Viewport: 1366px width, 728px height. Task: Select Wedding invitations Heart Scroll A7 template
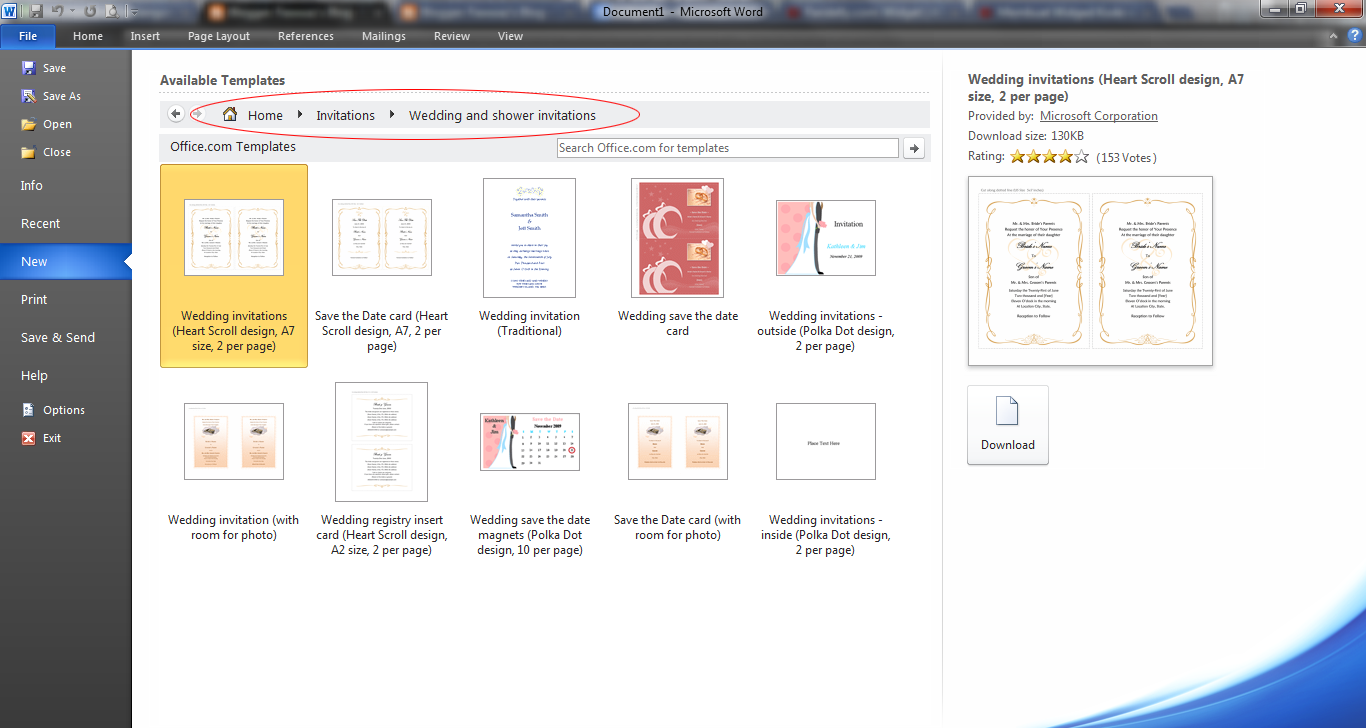coord(234,266)
